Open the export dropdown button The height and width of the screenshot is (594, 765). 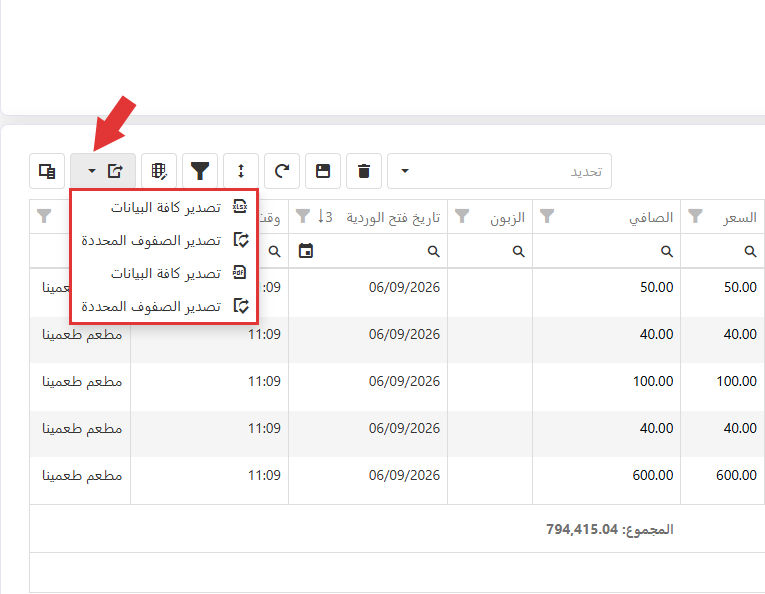103,171
